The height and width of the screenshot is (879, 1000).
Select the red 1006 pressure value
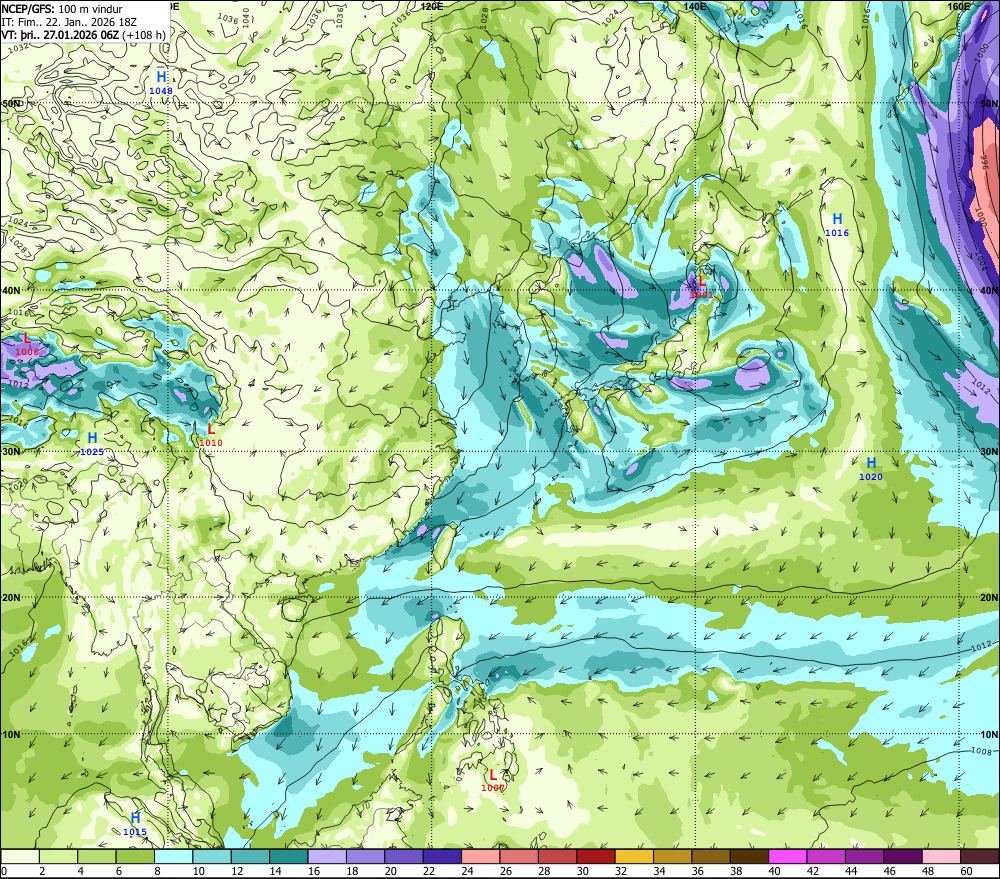[x=27, y=352]
